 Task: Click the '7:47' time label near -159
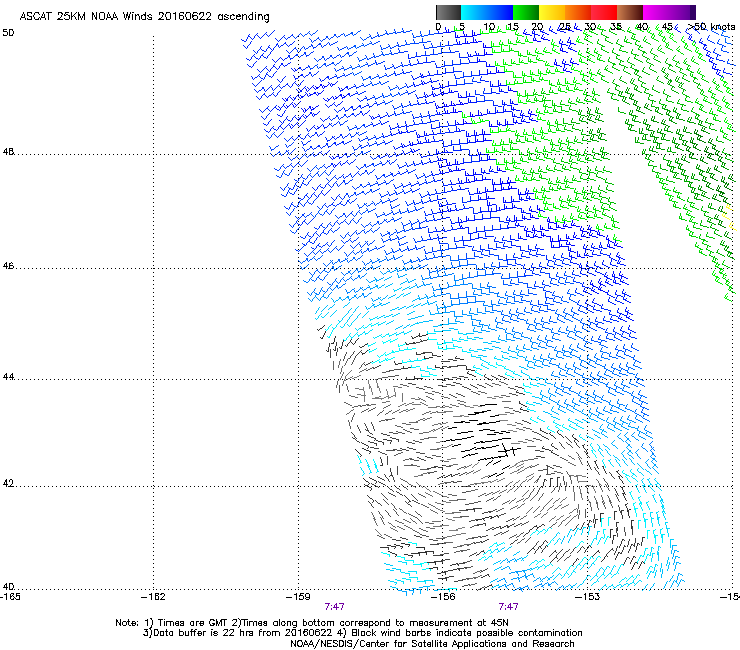point(334,607)
